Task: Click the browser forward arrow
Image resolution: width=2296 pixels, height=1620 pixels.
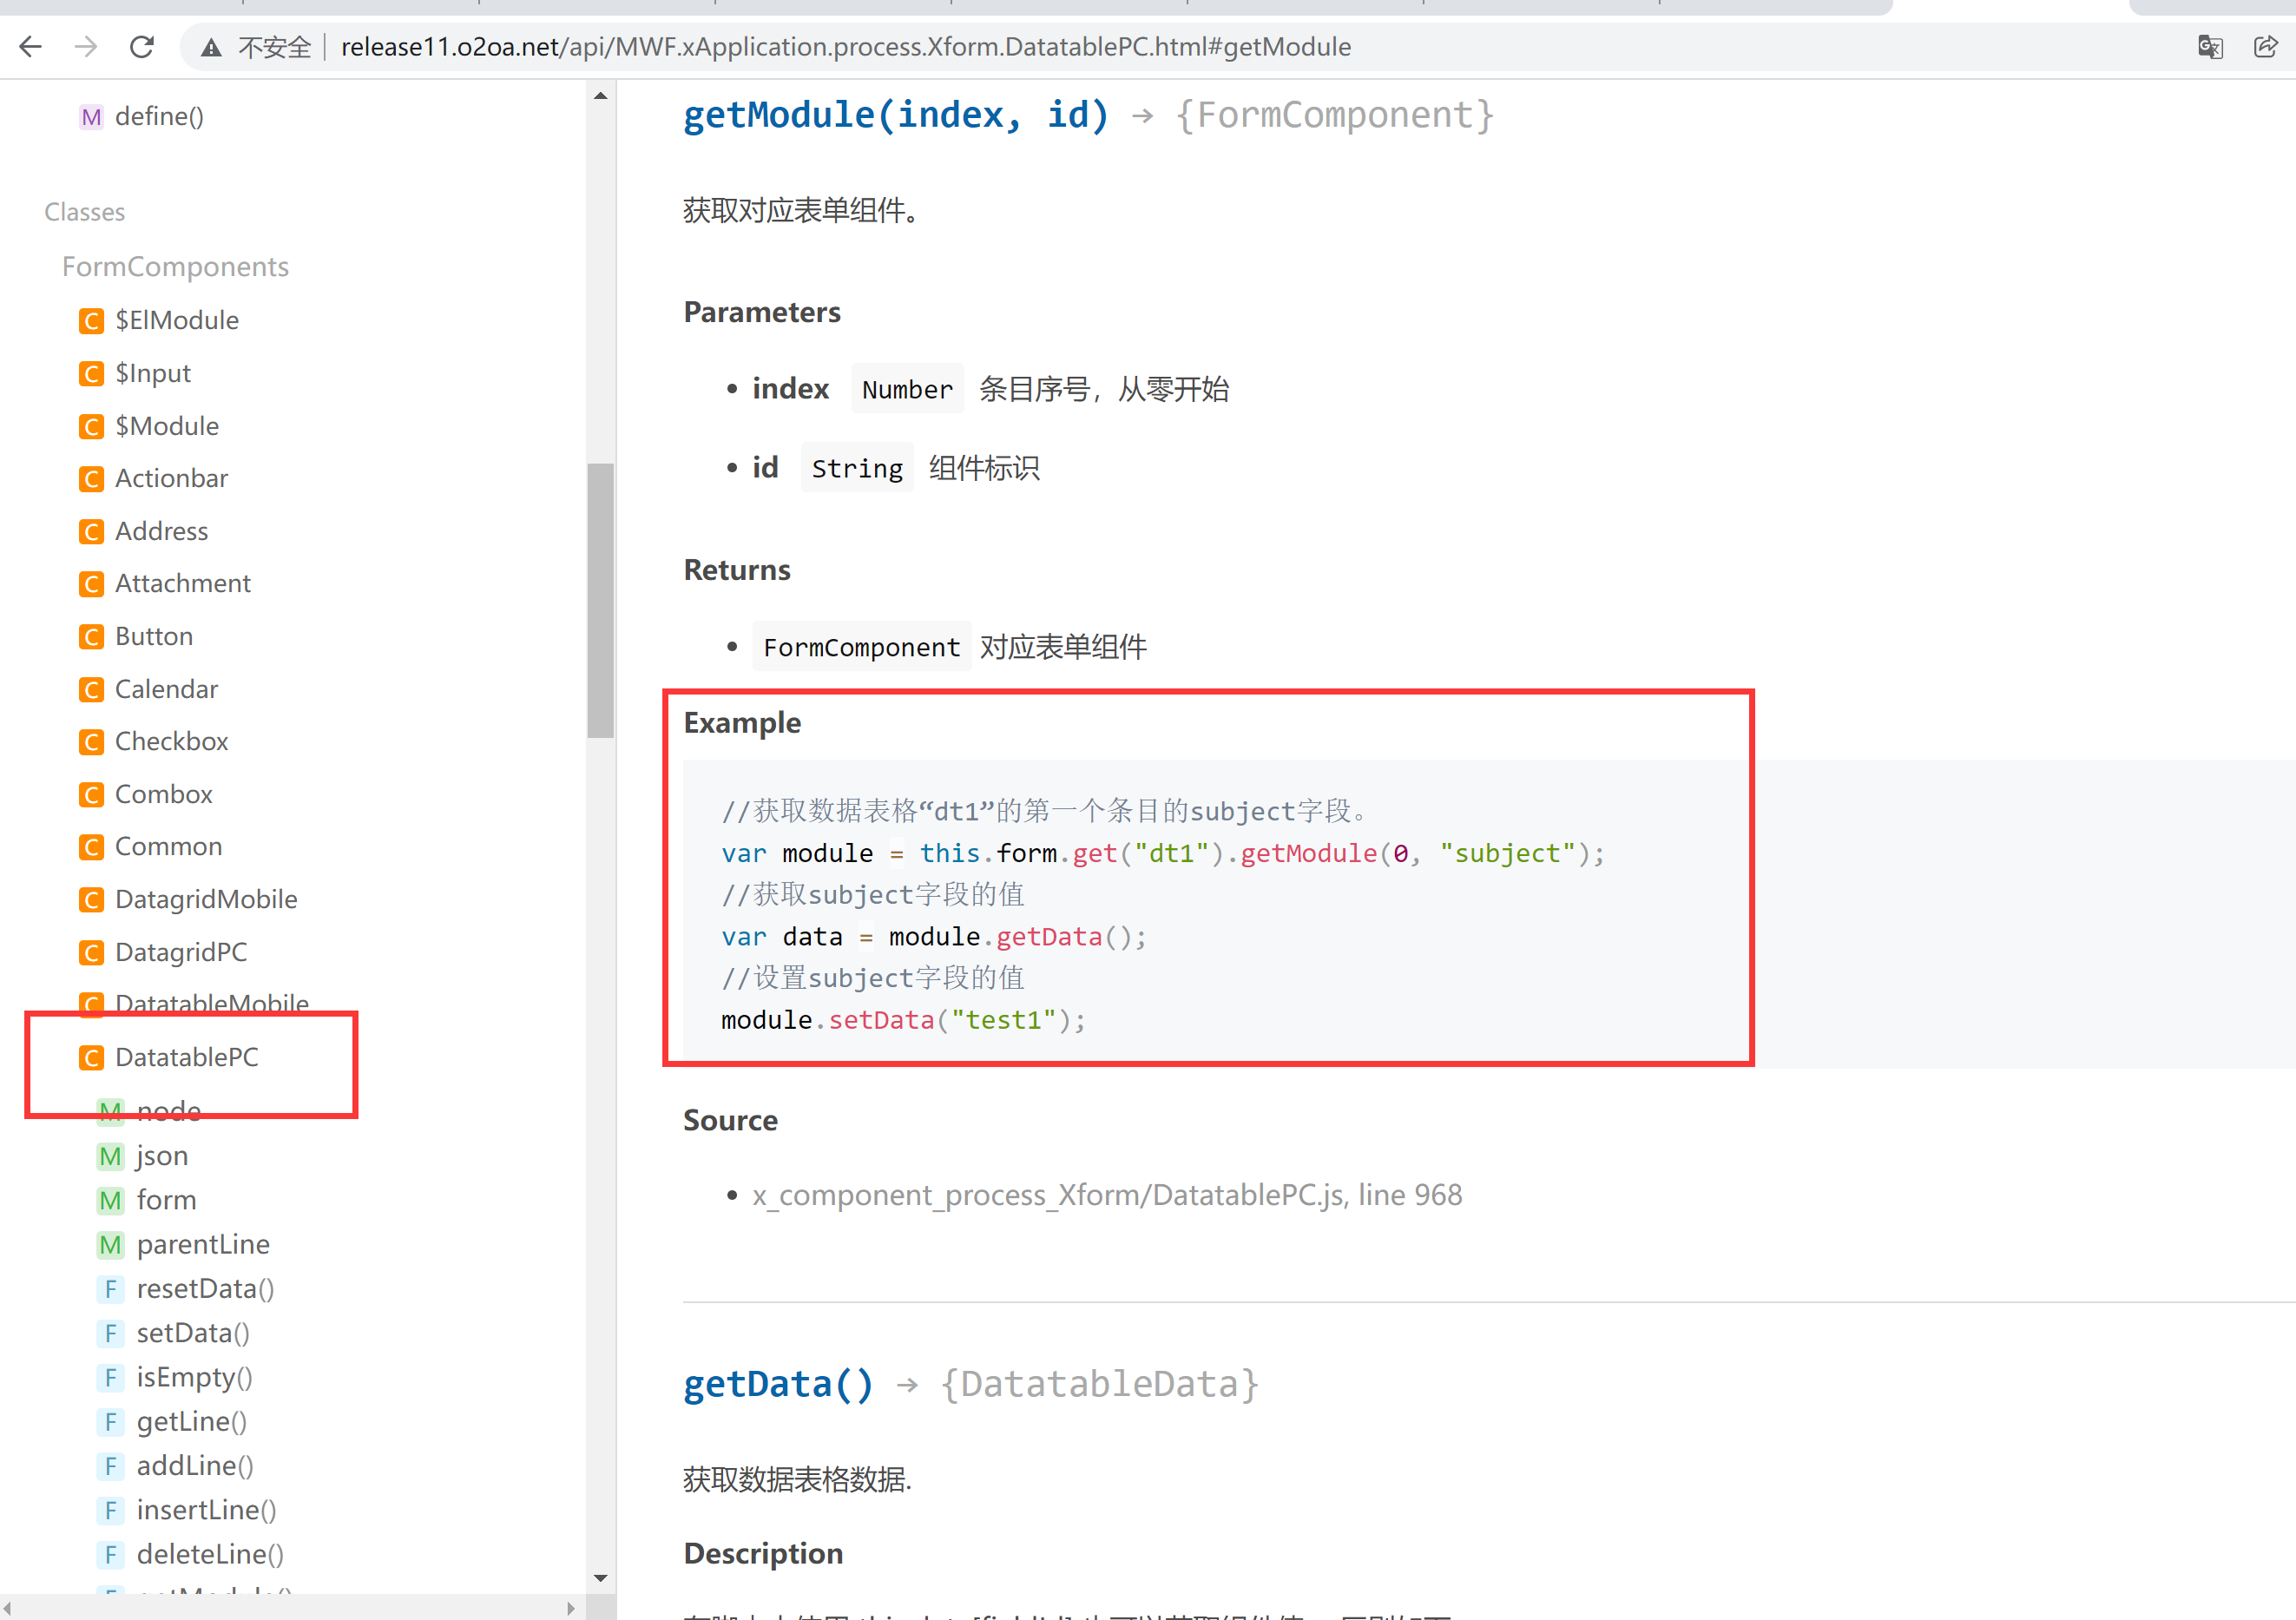Action: (x=86, y=47)
